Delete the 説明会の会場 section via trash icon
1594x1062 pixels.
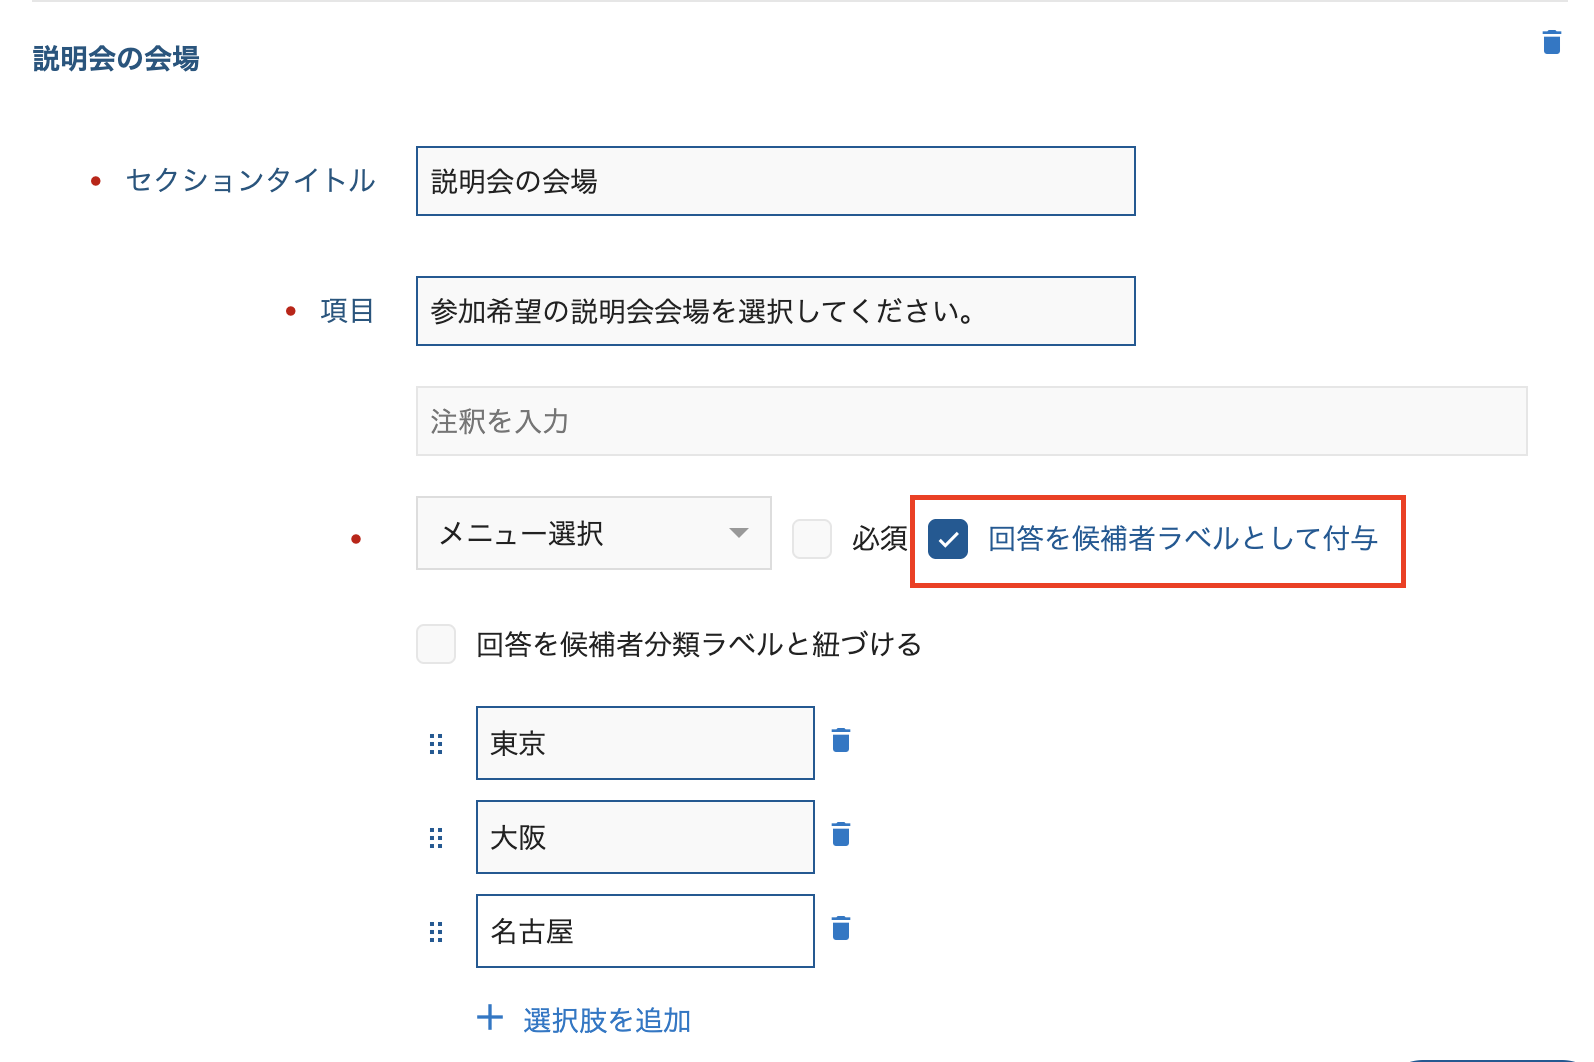click(1551, 42)
